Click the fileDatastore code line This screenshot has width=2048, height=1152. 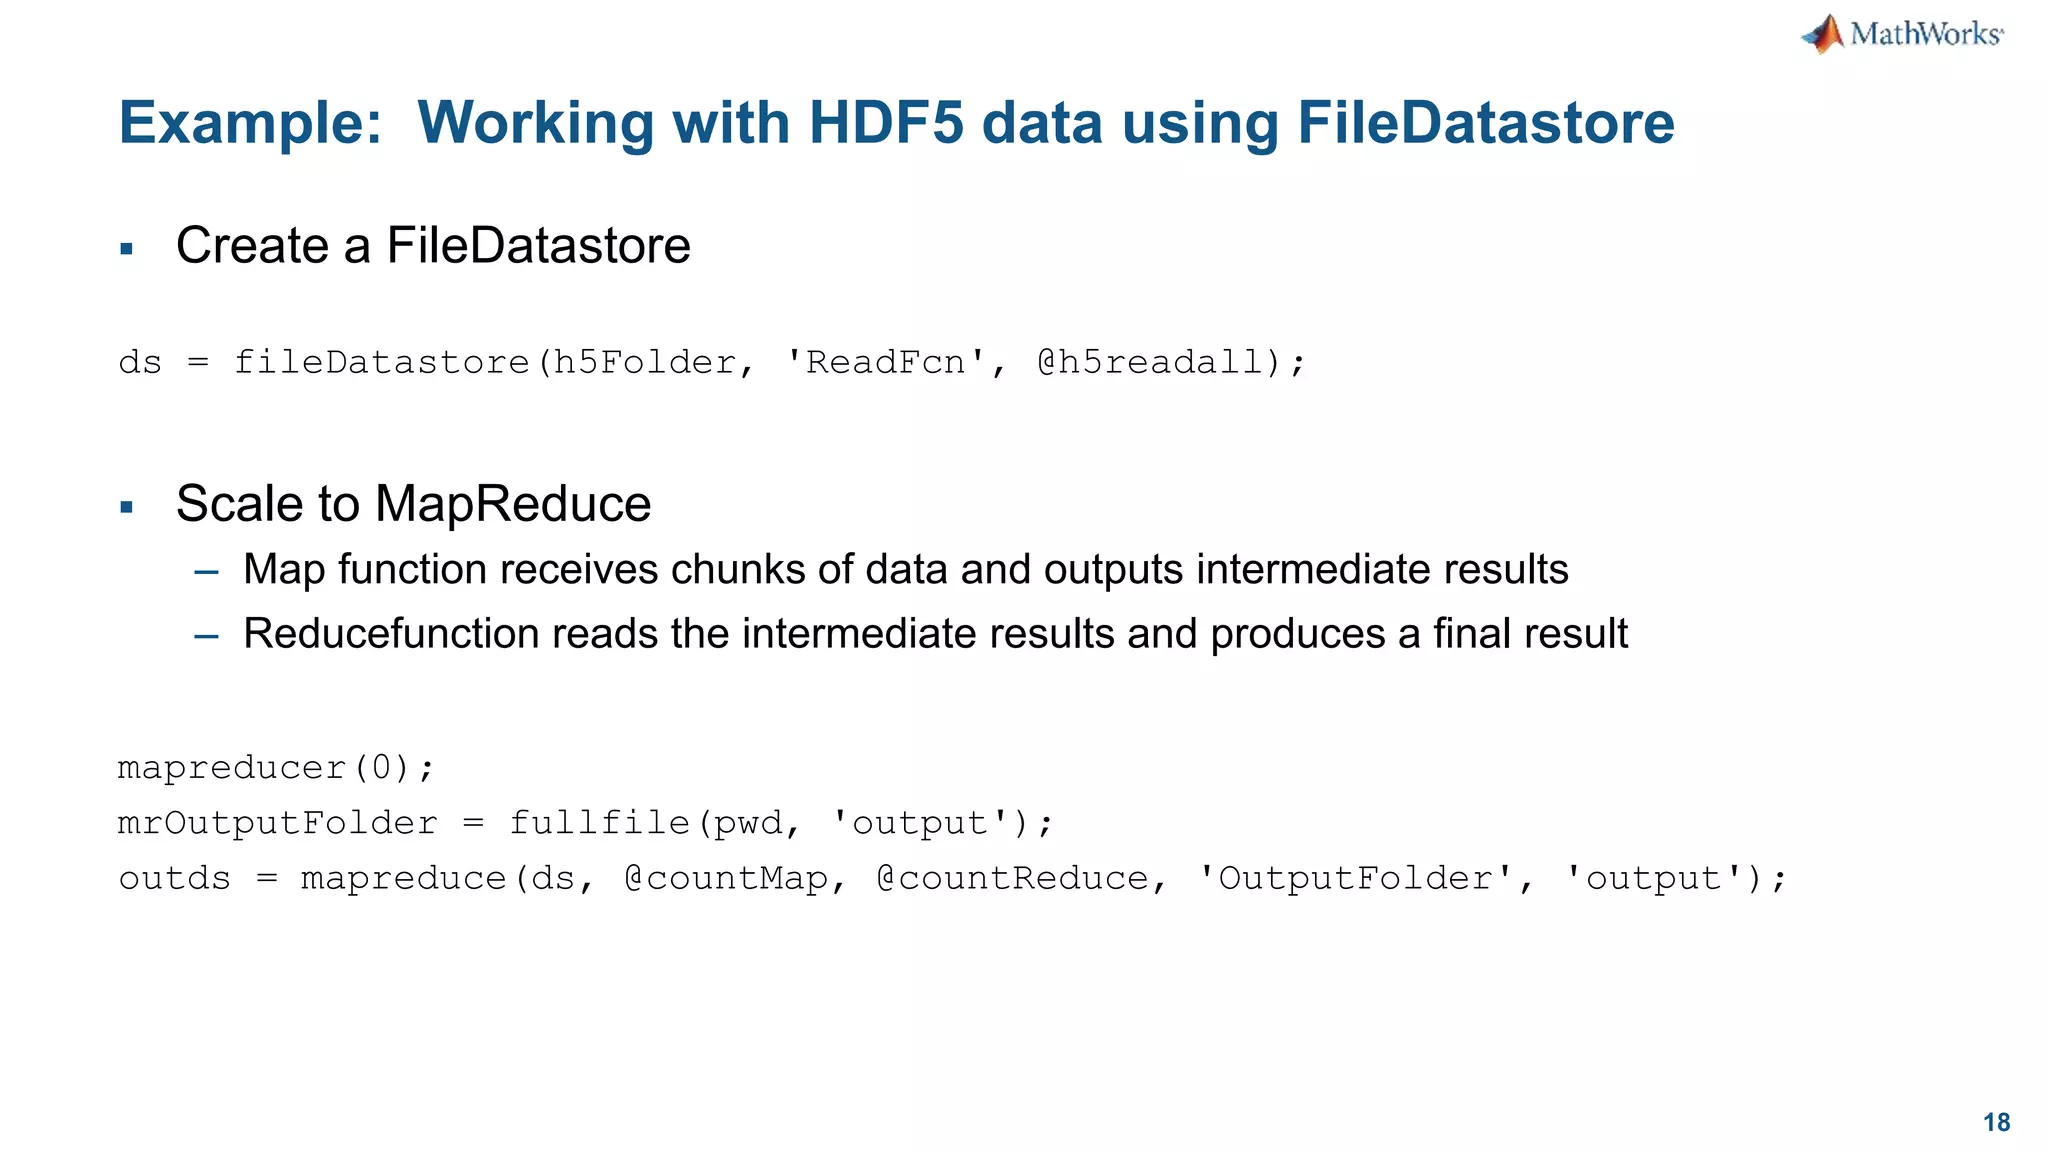[711, 362]
